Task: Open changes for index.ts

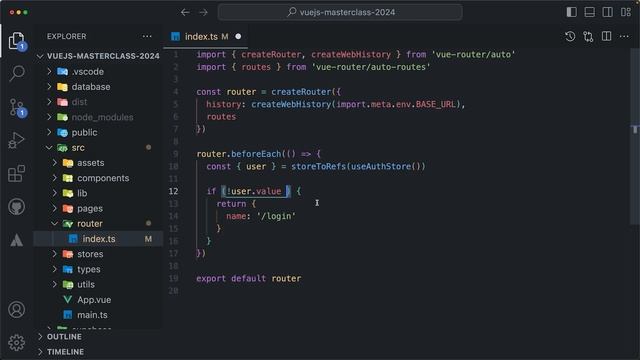Action: point(588,37)
